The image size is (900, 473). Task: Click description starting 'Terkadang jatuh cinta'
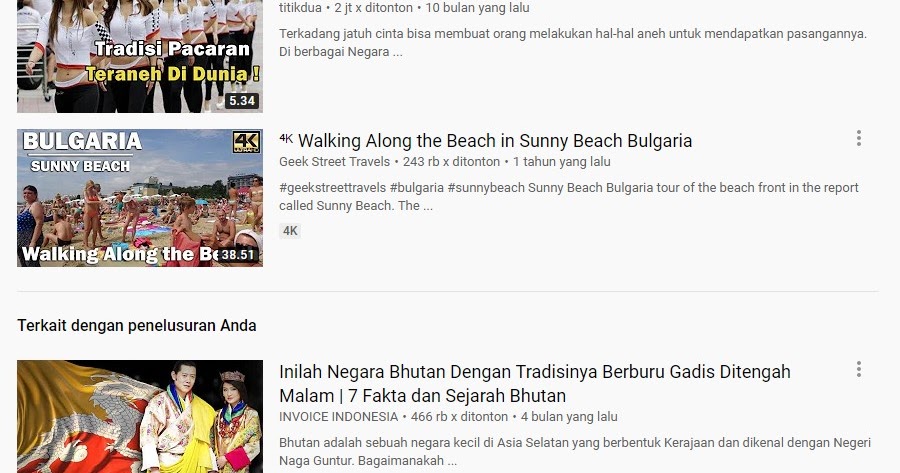[573, 42]
